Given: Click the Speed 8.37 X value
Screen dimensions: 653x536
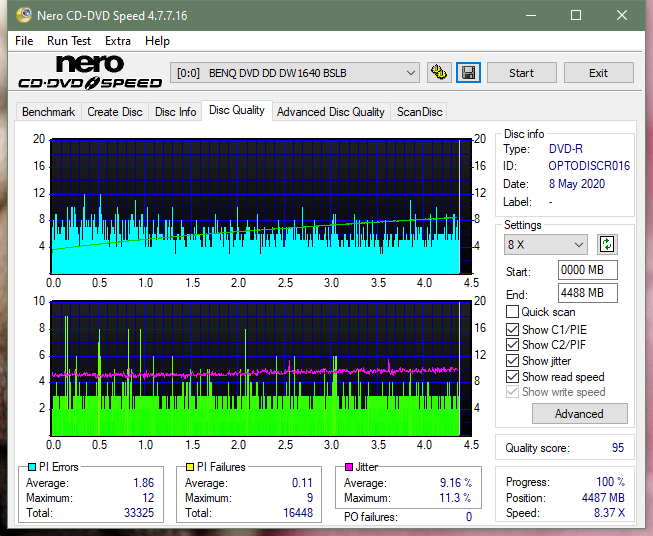Looking at the screenshot, I should coord(609,513).
